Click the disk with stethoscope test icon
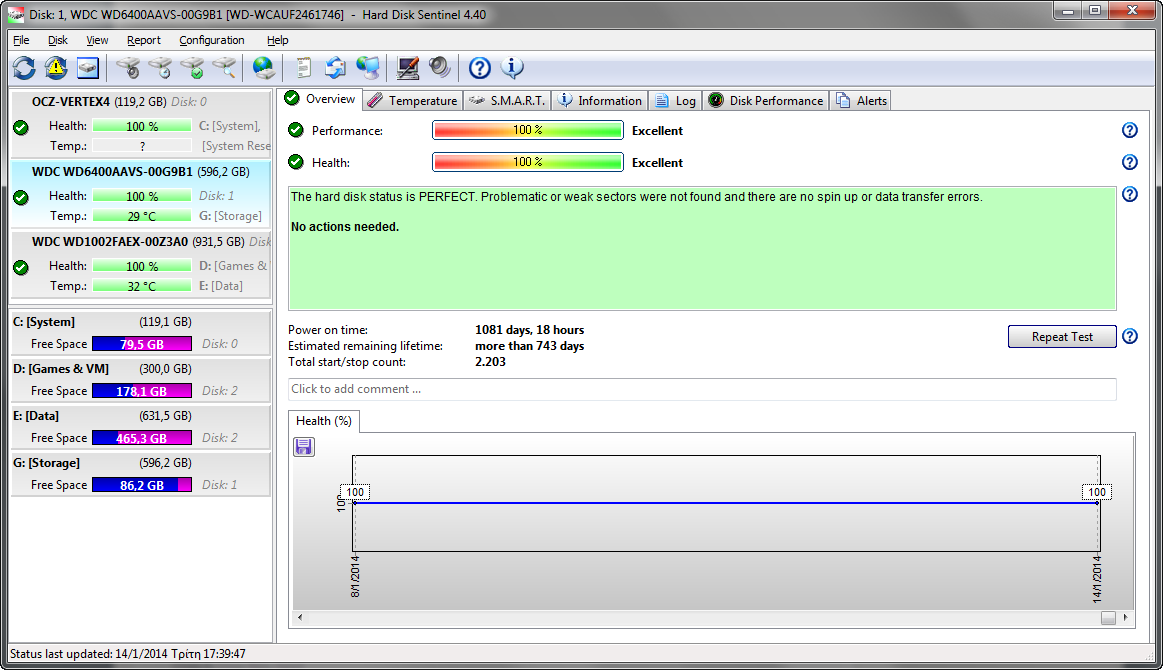Image resolution: width=1163 pixels, height=670 pixels. click(x=128, y=68)
